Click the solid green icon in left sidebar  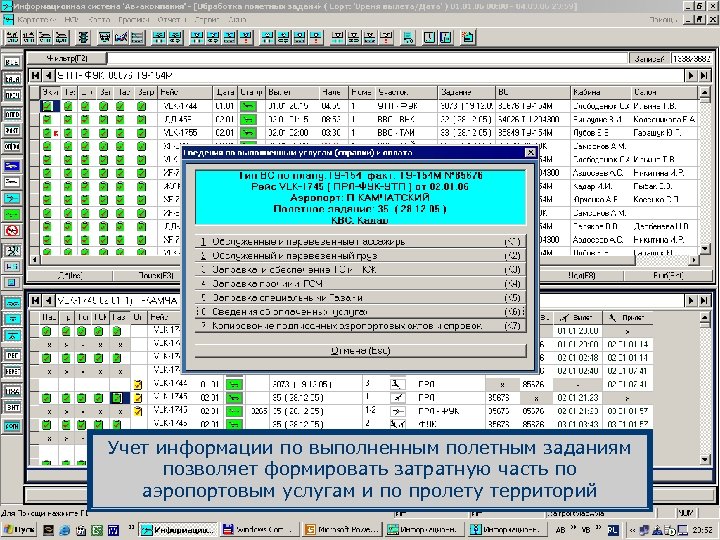pyautogui.click(x=12, y=214)
